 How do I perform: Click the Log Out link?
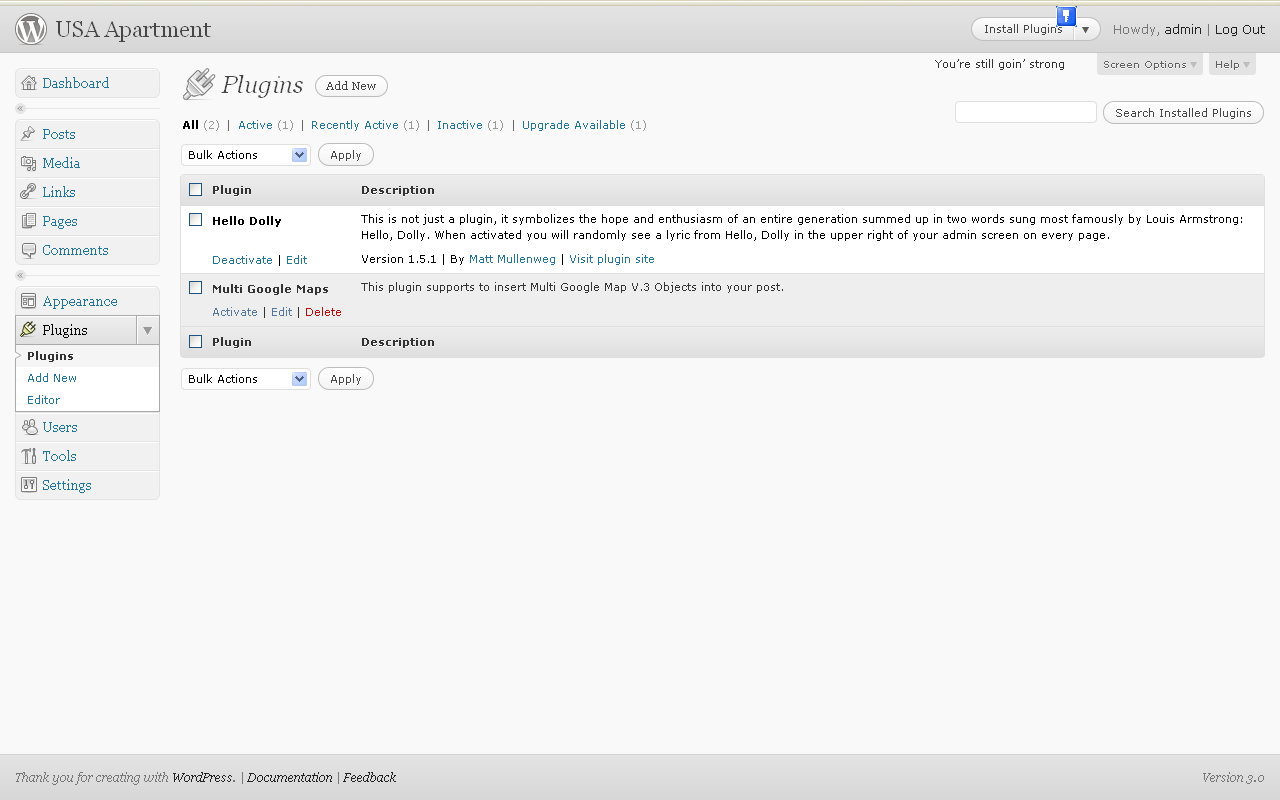[x=1240, y=30]
